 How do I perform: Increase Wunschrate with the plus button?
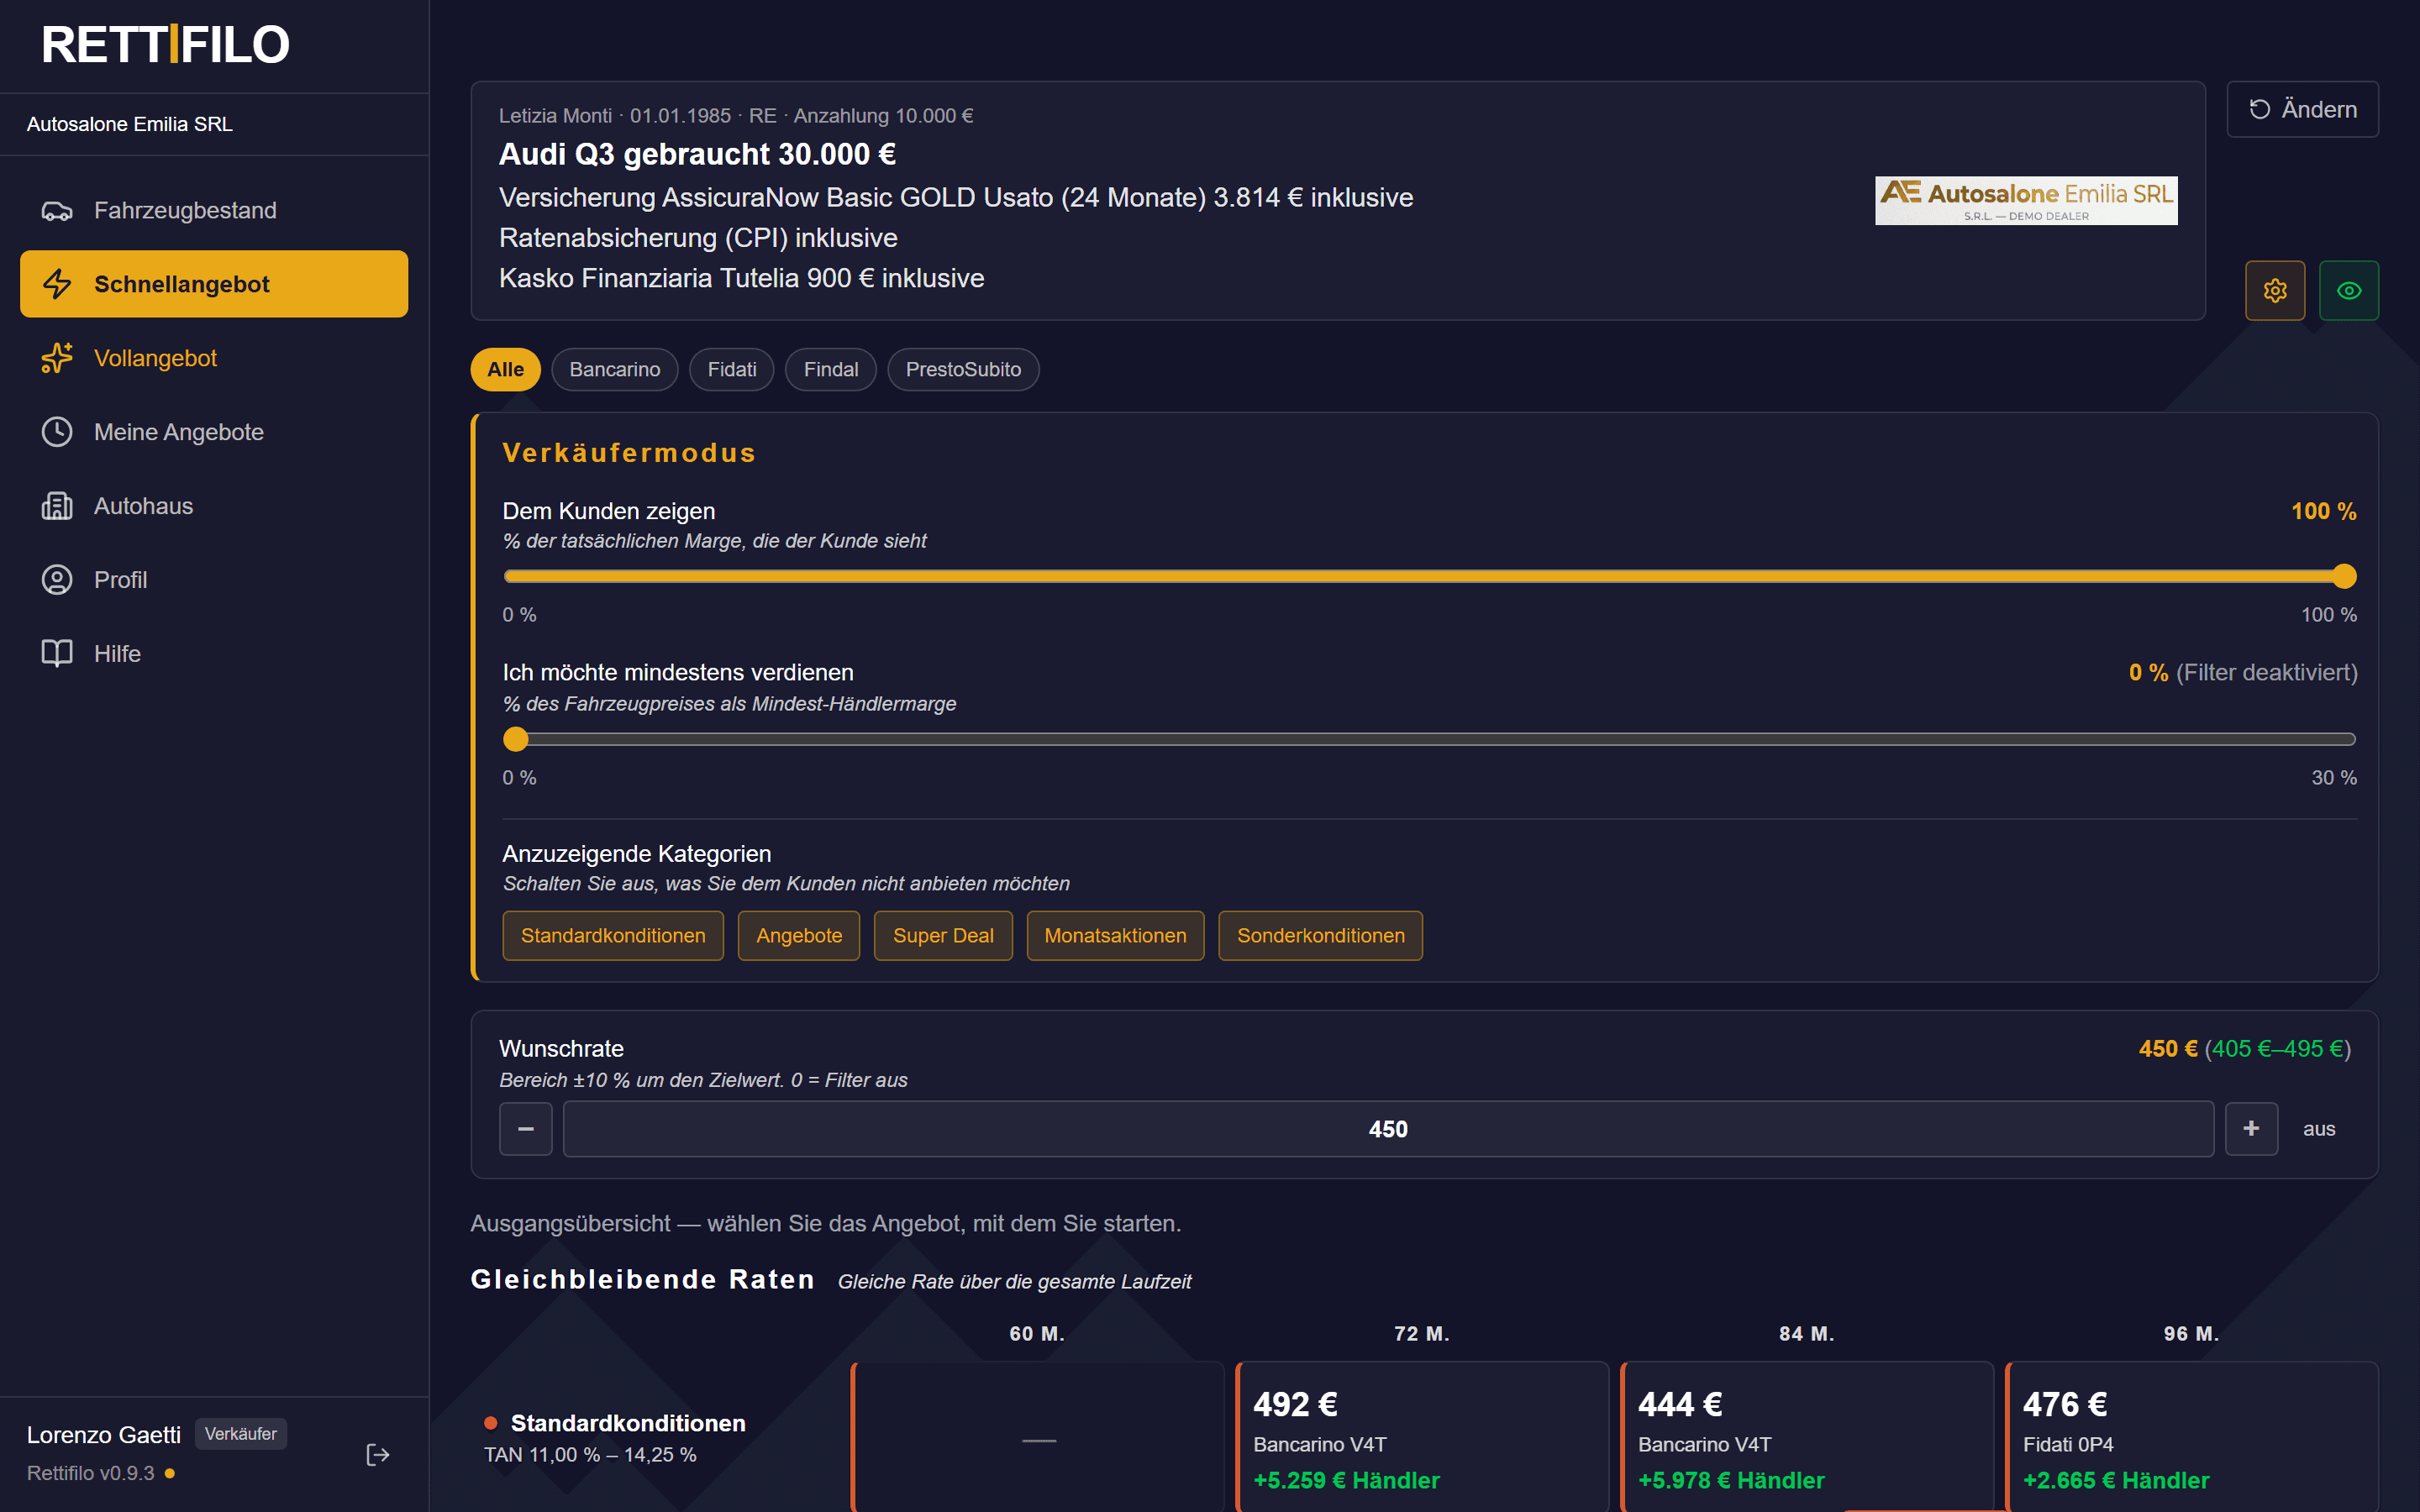point(2251,1129)
